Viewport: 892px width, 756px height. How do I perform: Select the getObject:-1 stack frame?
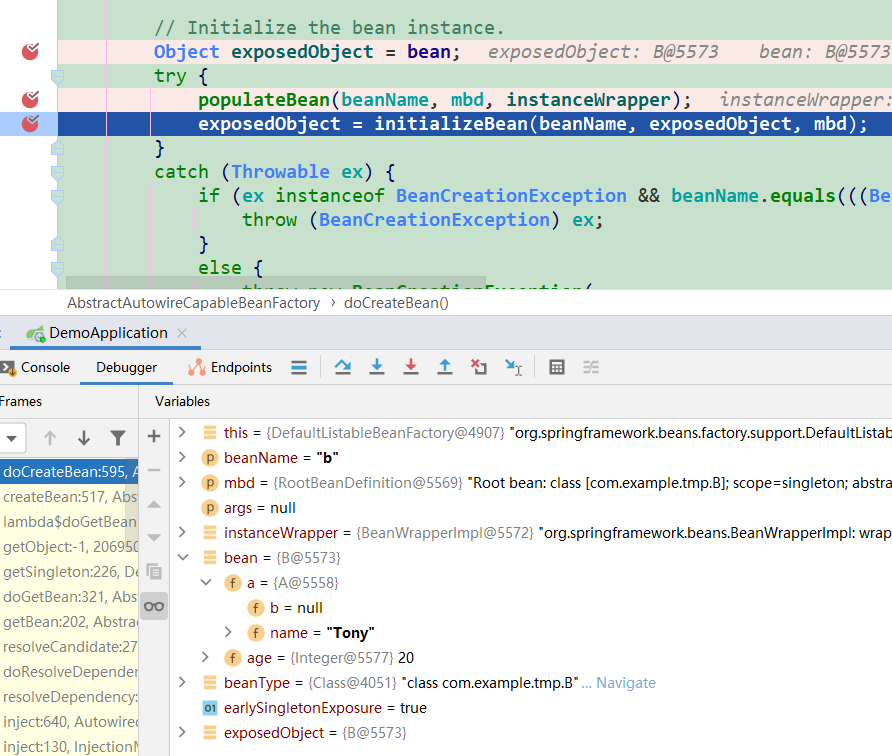pos(69,547)
